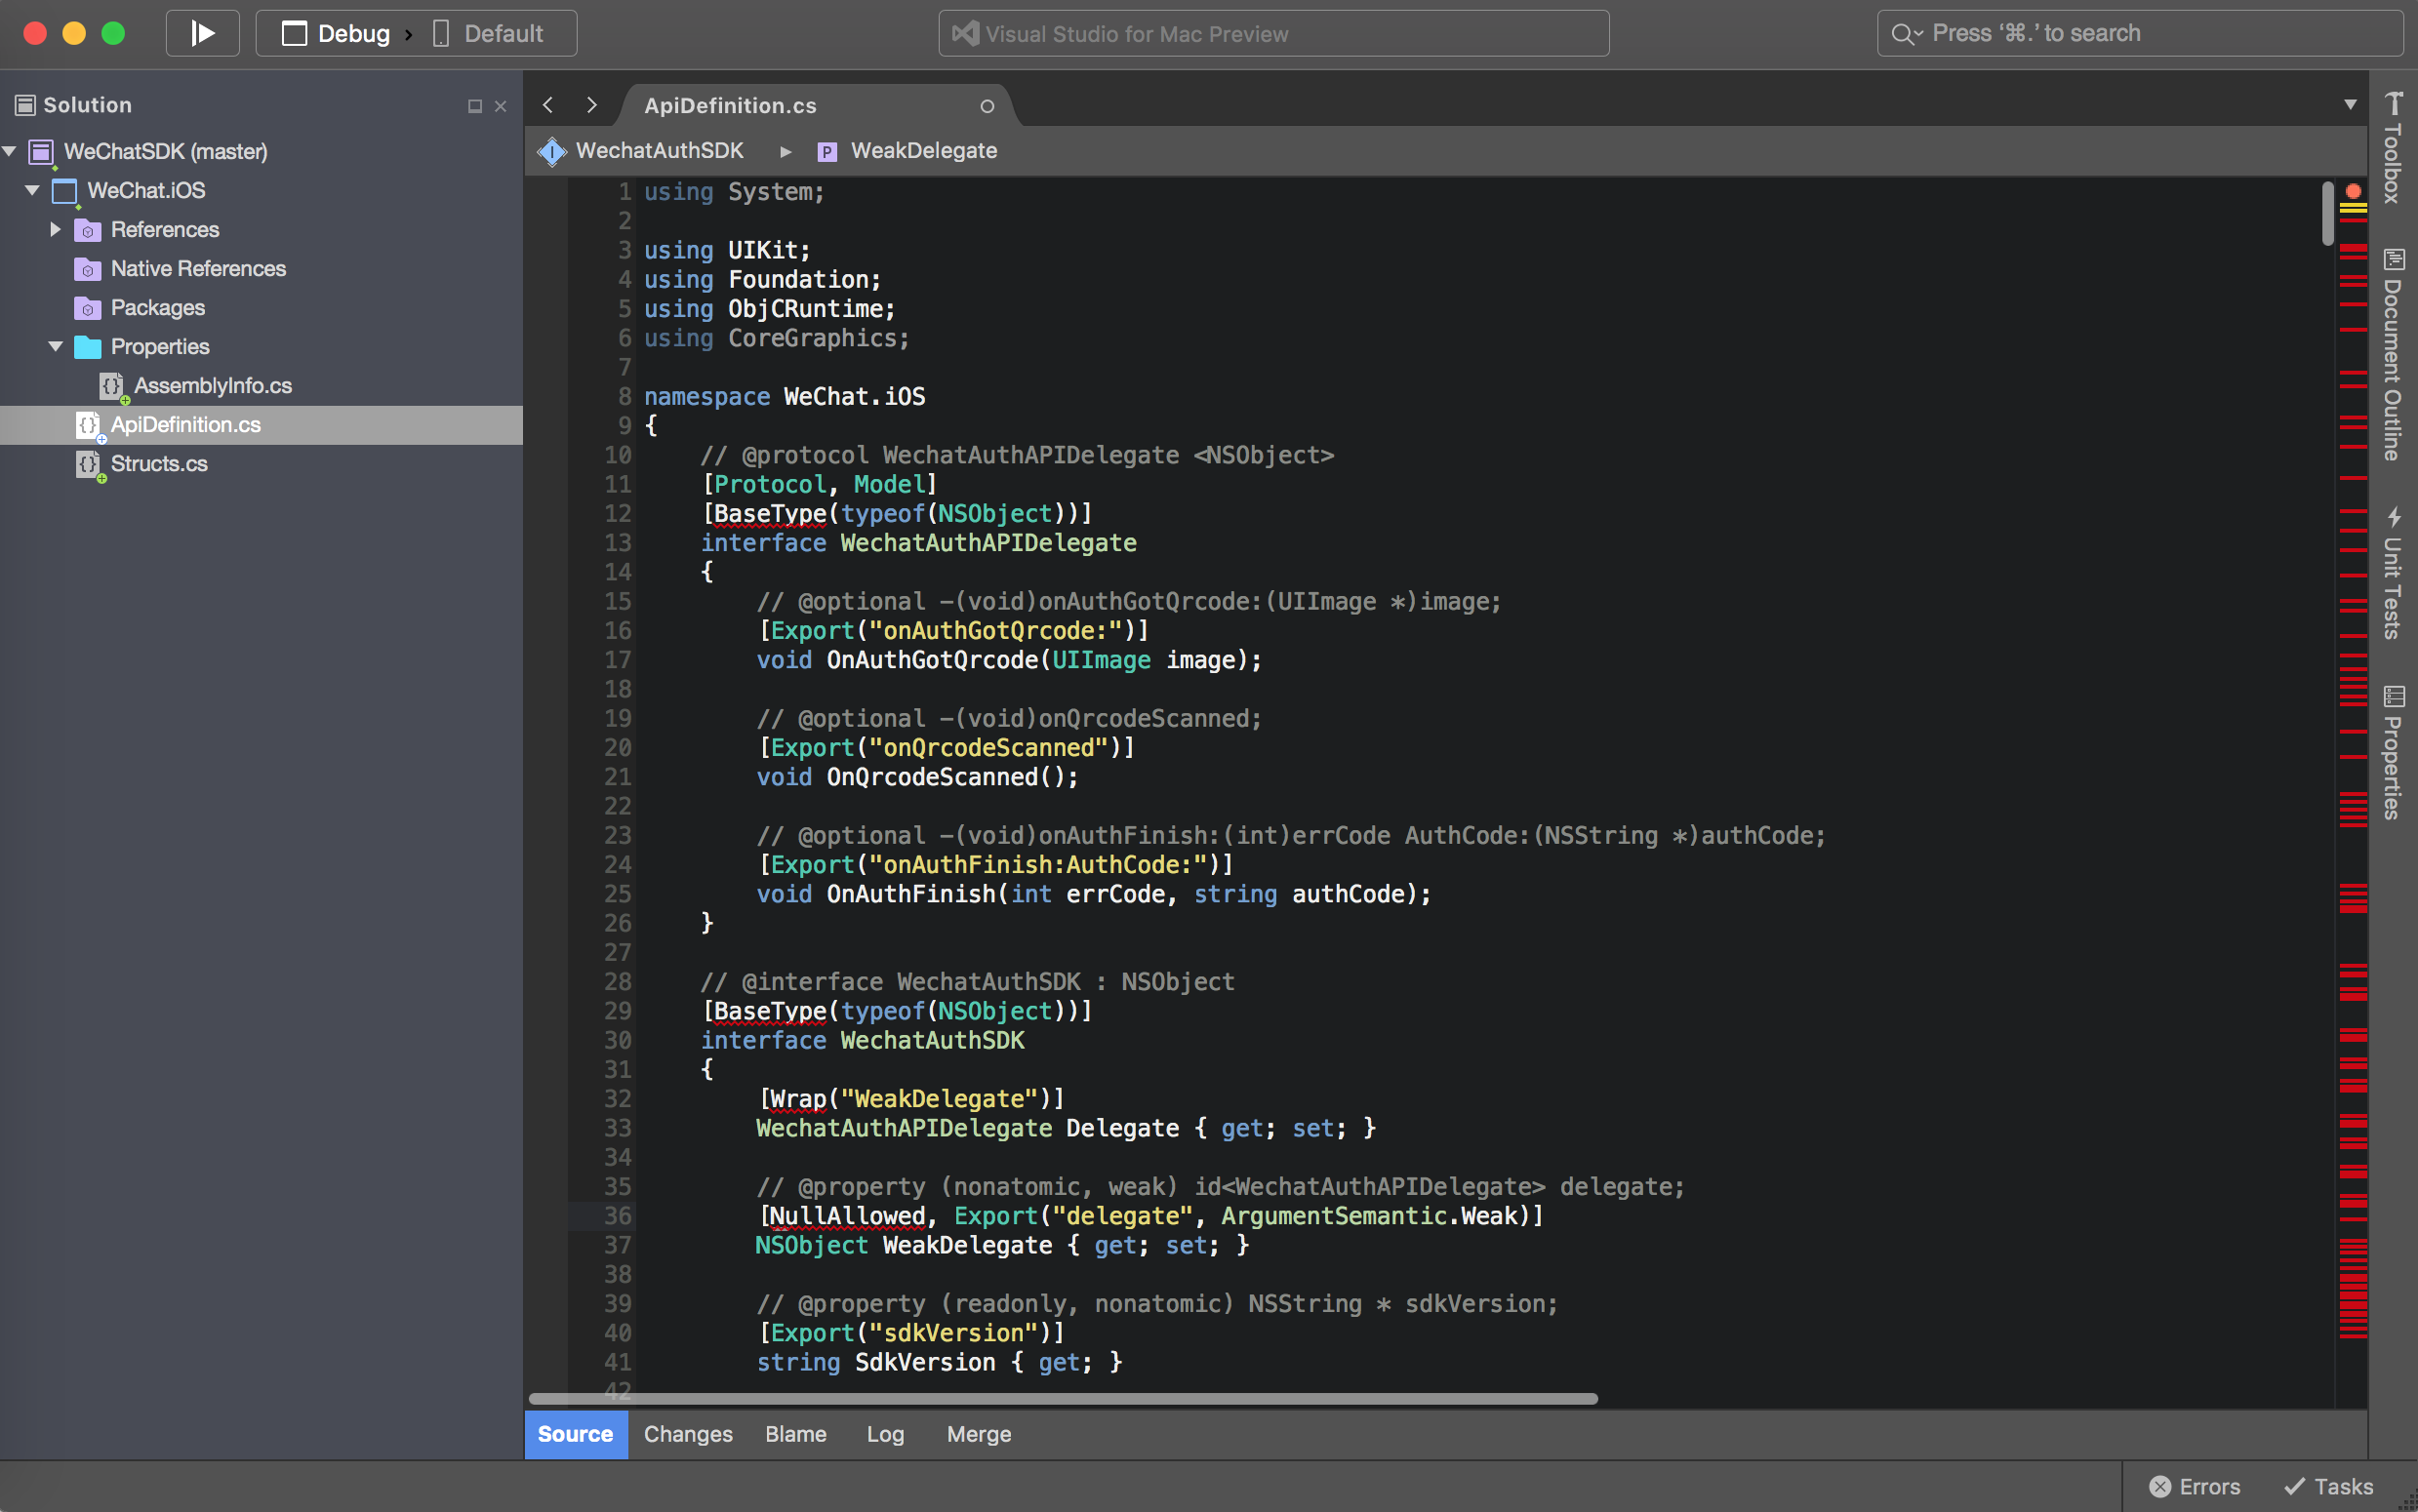Open the Errors pad
Screen dimensions: 2418x1512
tap(2195, 1486)
